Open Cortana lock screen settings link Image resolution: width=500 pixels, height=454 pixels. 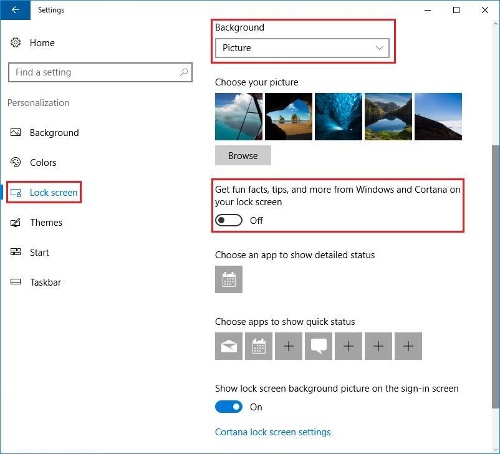[x=273, y=432]
